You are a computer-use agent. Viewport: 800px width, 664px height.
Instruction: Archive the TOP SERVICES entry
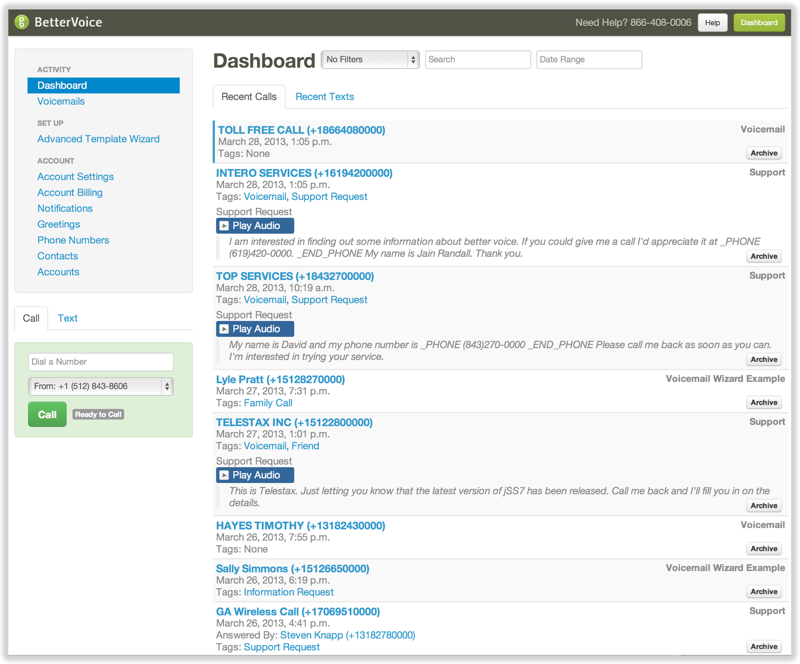click(764, 359)
